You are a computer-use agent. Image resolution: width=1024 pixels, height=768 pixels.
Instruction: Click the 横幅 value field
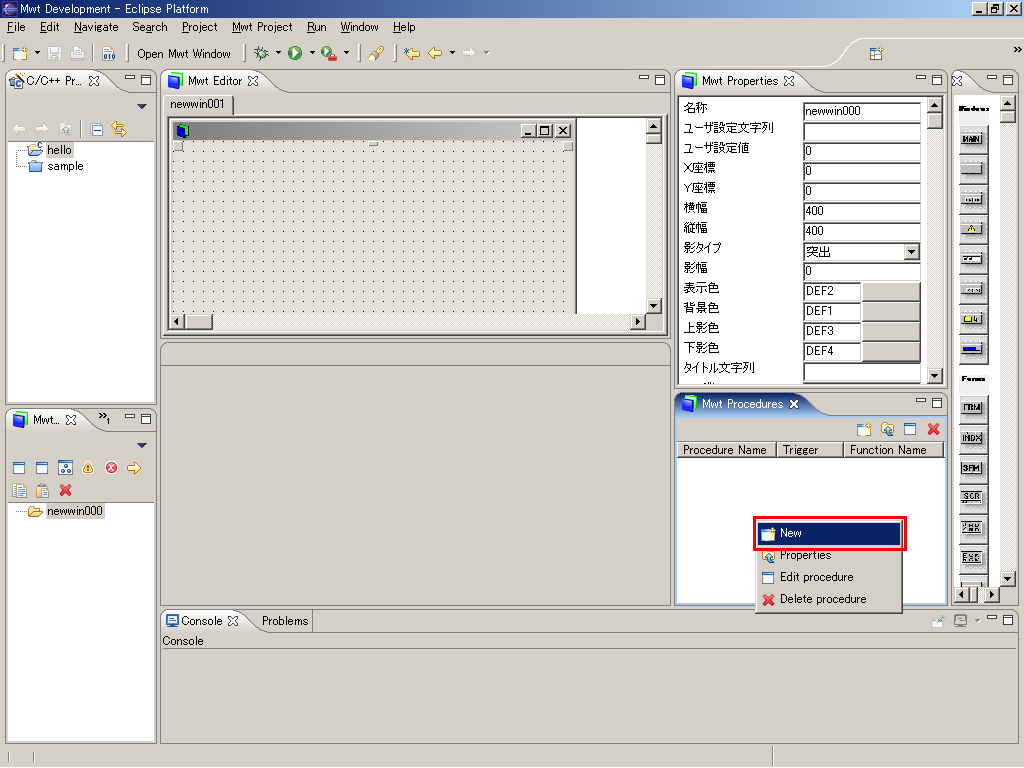click(x=861, y=211)
